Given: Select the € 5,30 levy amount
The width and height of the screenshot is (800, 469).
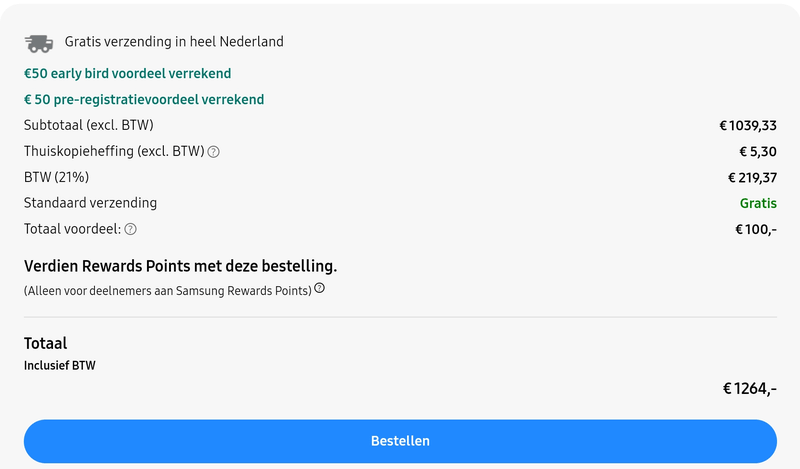Looking at the screenshot, I should [x=757, y=152].
